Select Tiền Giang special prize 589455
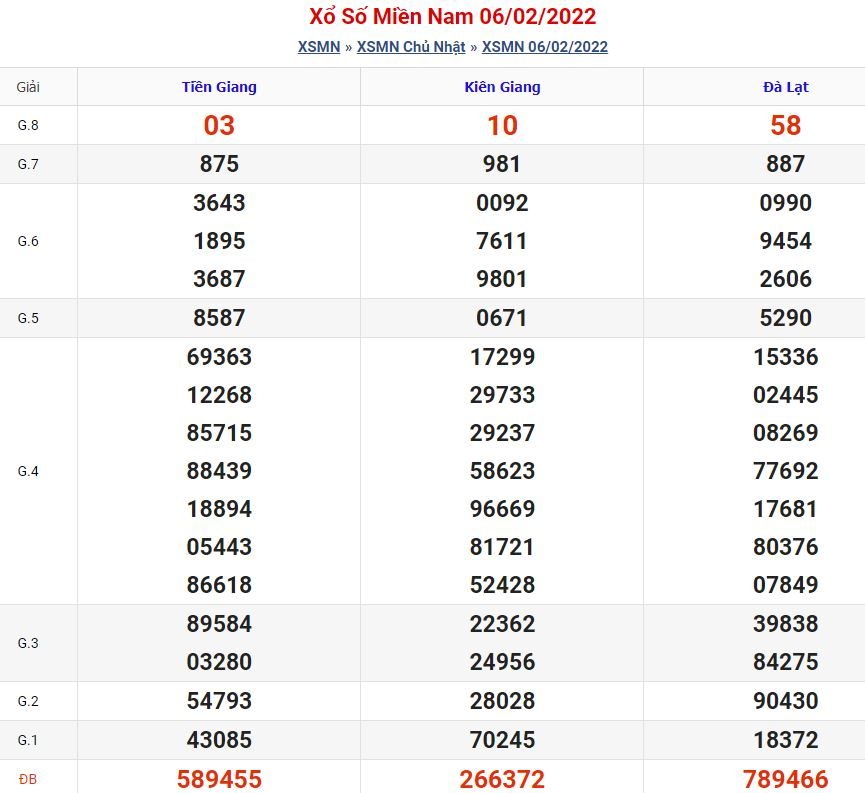Viewport: 865px width, 793px height. (219, 779)
